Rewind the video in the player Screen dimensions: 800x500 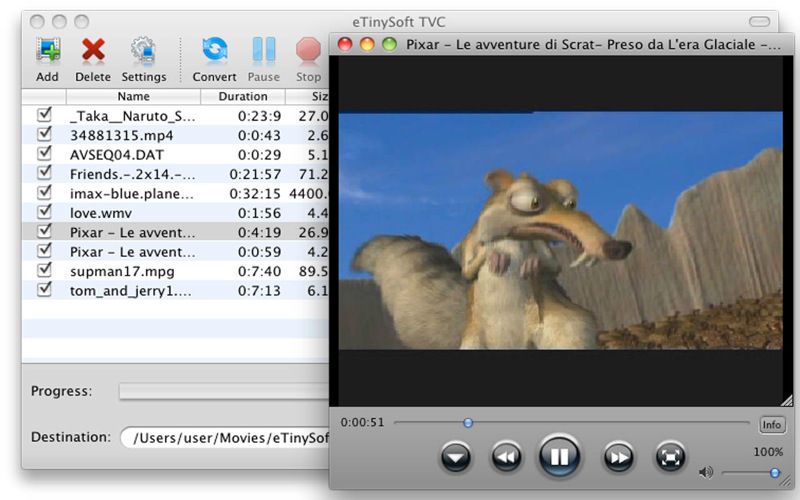click(506, 457)
